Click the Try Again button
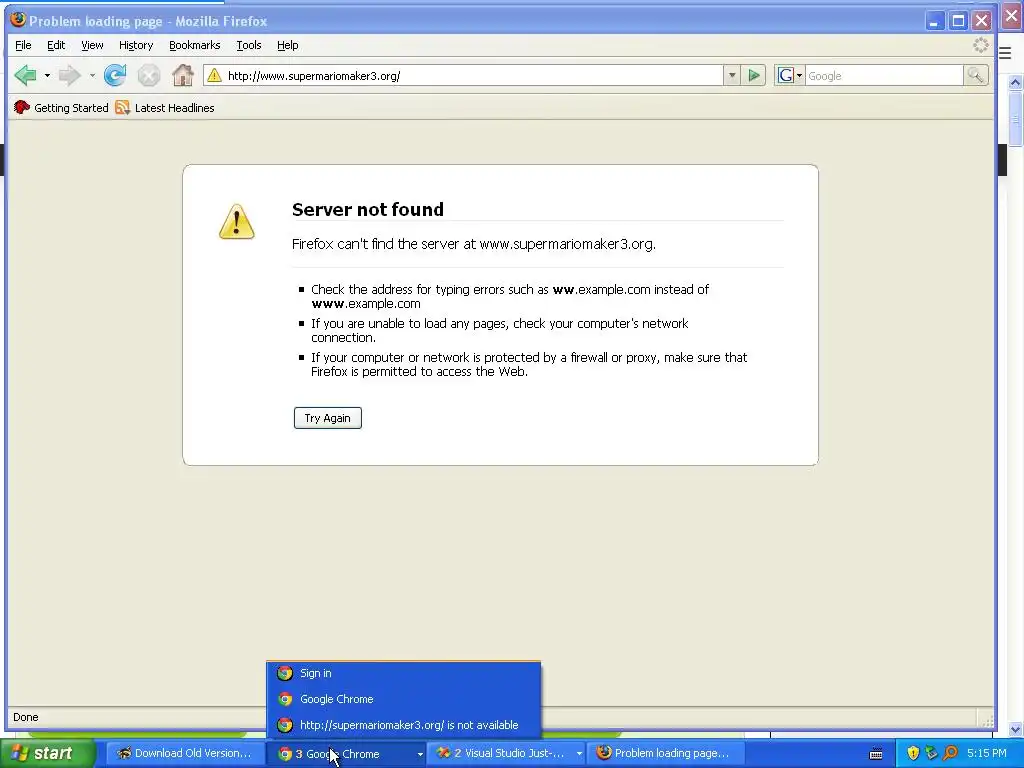The width and height of the screenshot is (1024, 768). (328, 418)
